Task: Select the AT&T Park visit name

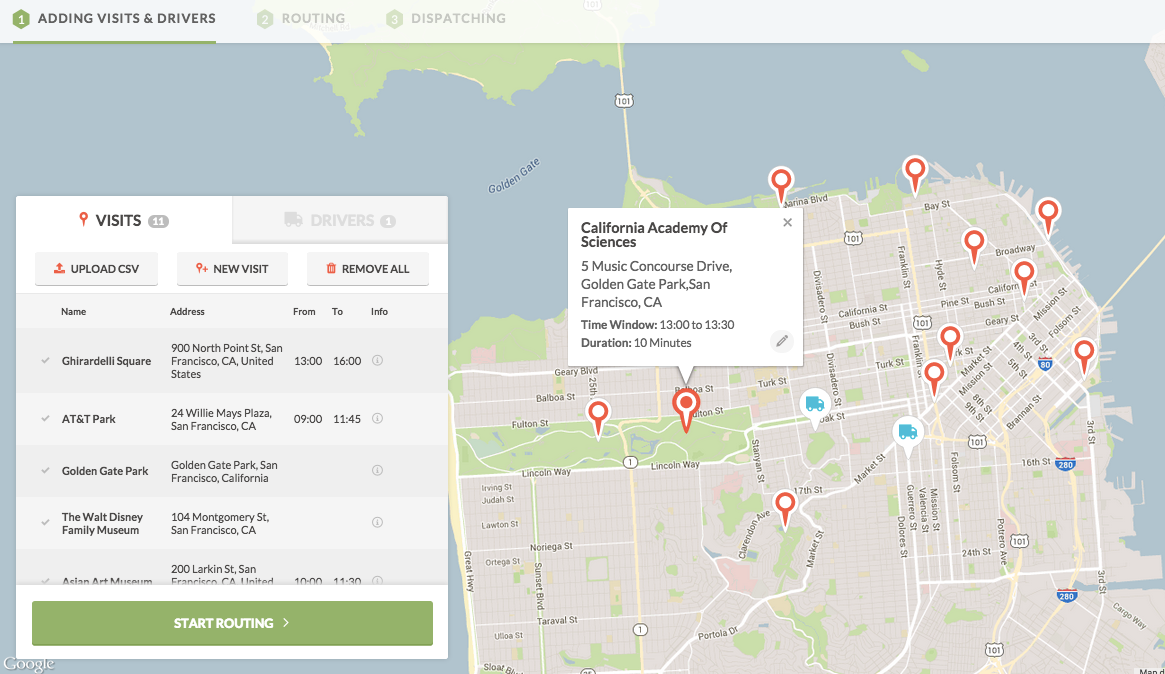Action: [88, 419]
